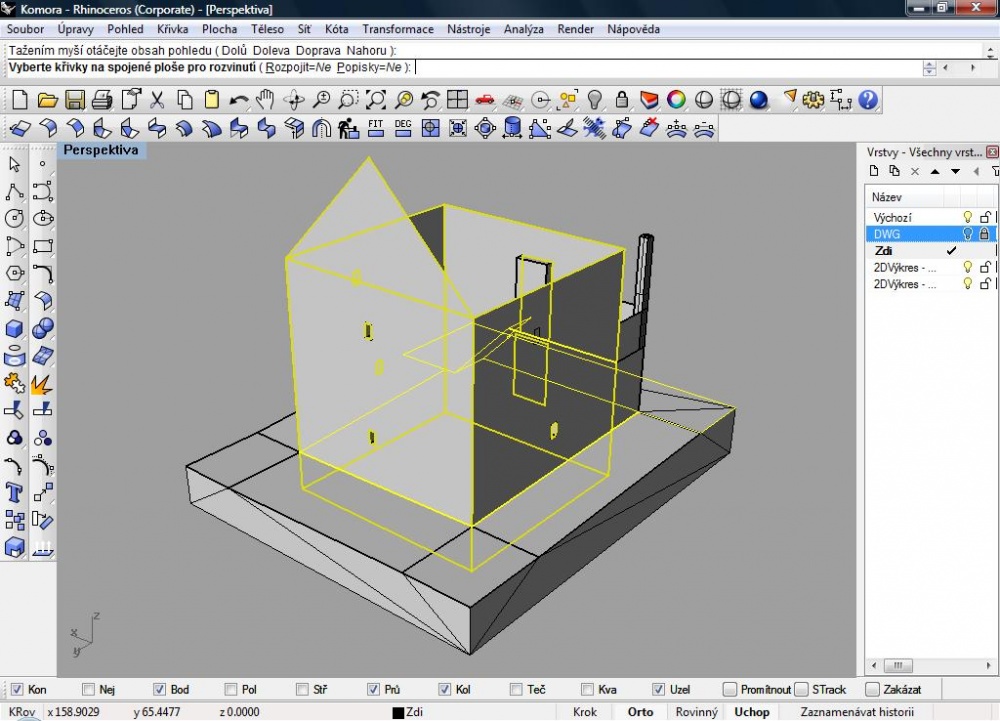Click Popisky=Ne command option
The width and height of the screenshot is (1000, 721).
369,68
